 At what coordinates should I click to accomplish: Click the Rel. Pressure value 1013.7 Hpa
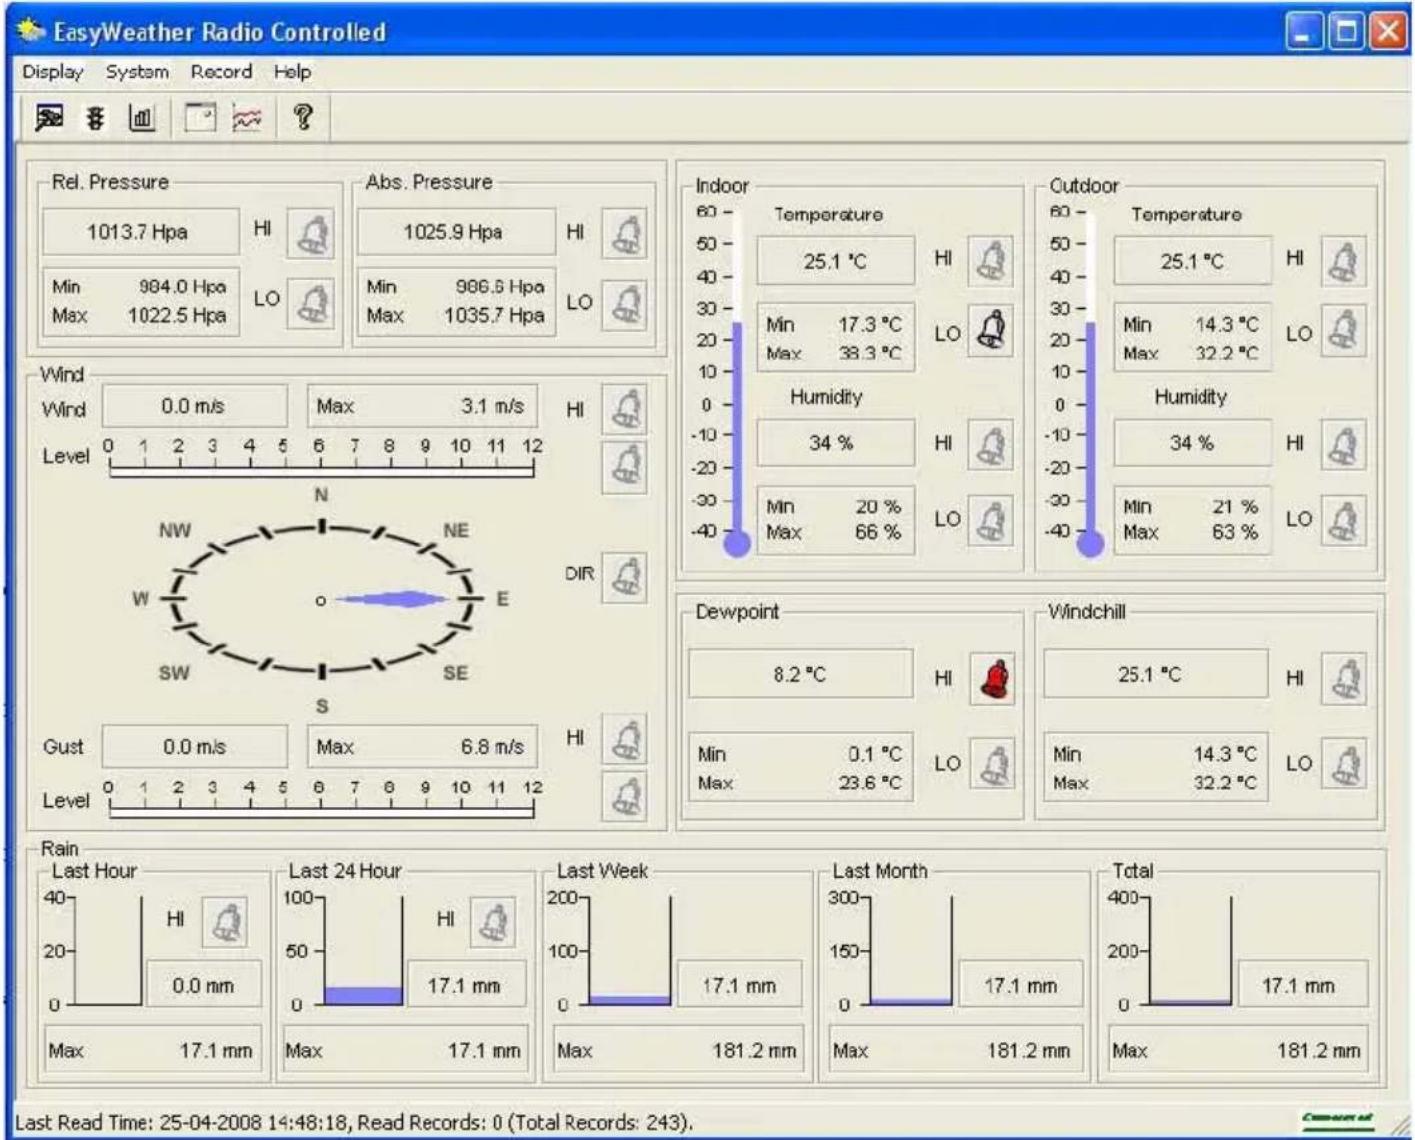(139, 233)
